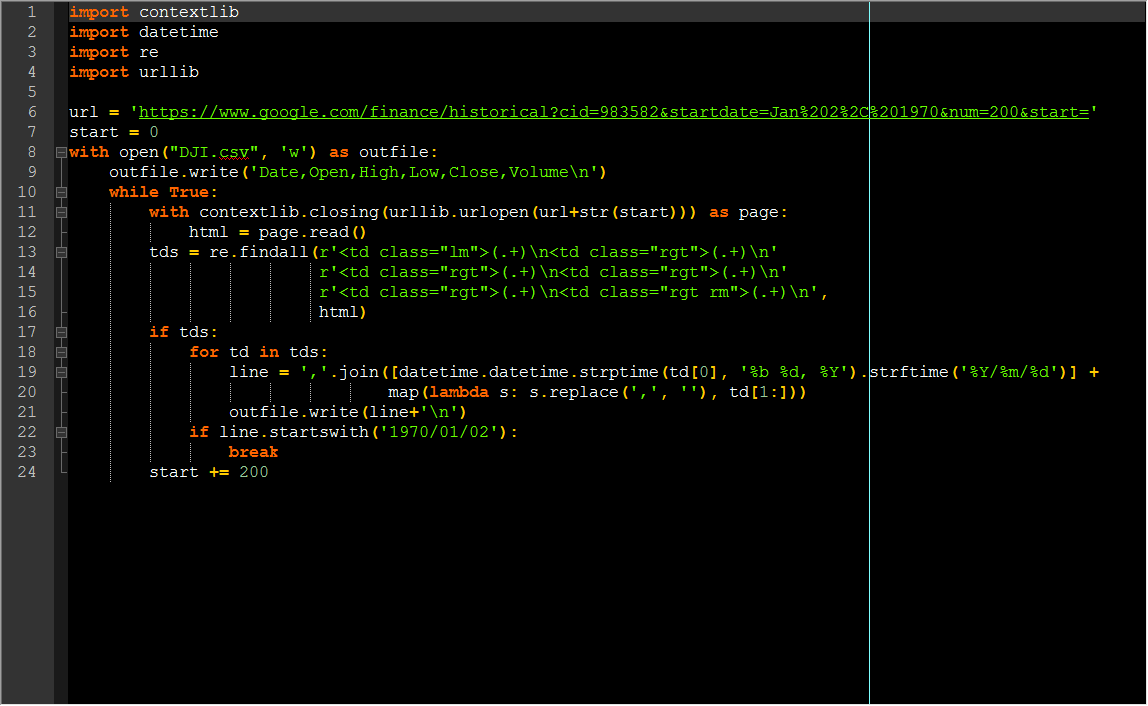Place cursor after 'start += 200'
The image size is (1148, 706).
(x=270, y=472)
